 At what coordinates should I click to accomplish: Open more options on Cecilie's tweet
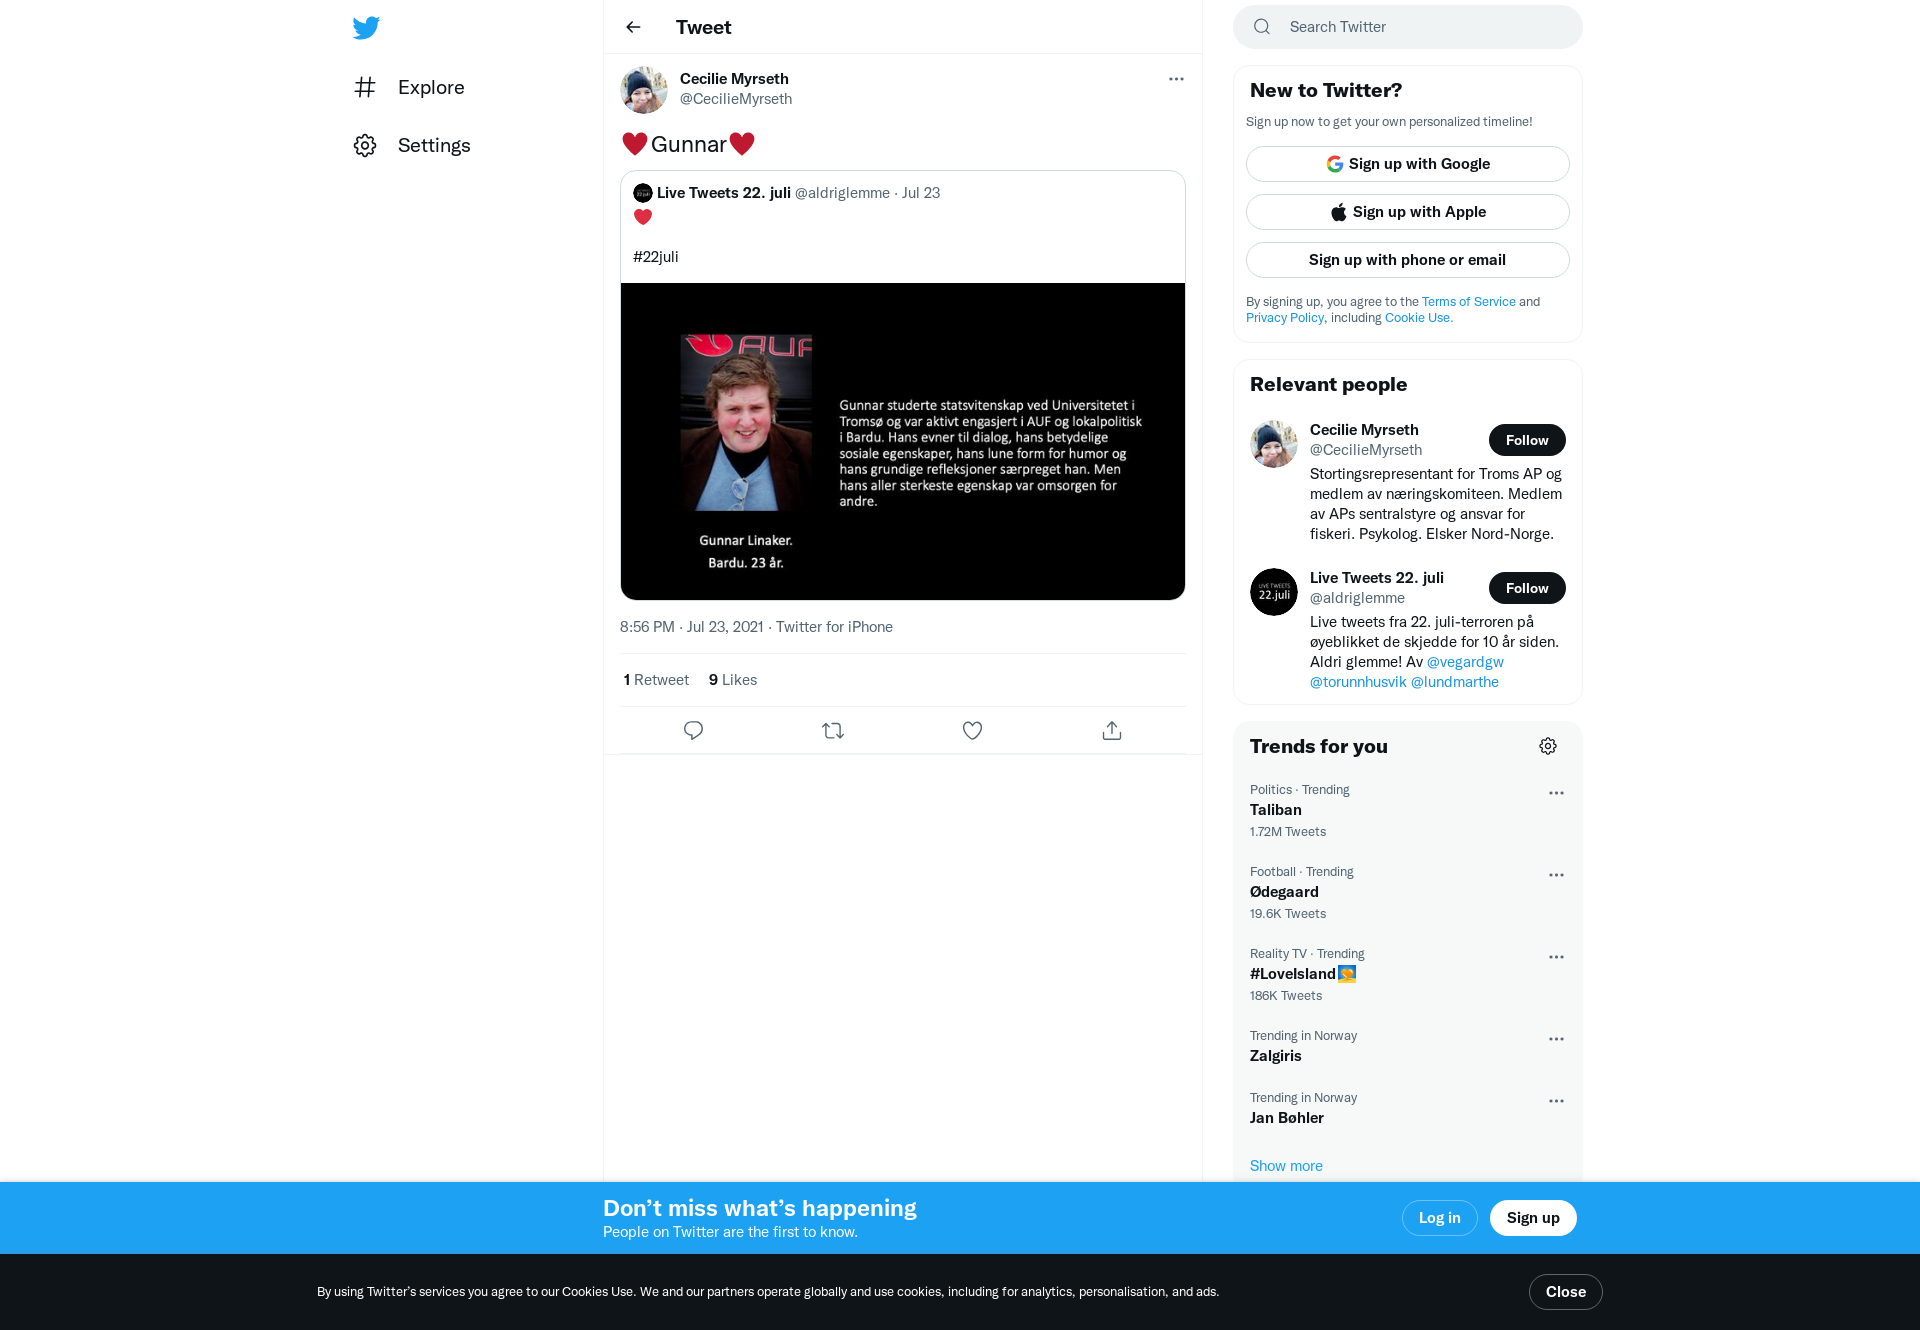[1176, 79]
